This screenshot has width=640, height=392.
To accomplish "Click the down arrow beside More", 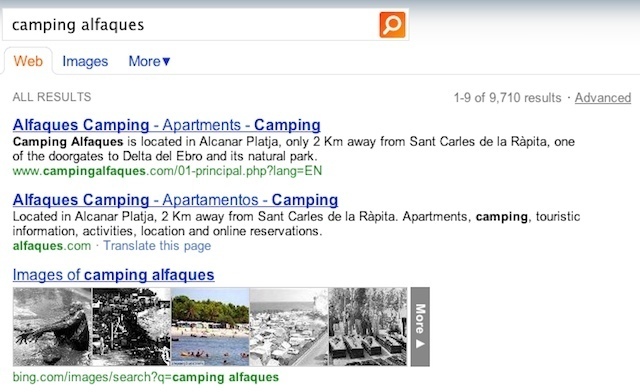I will pos(166,62).
